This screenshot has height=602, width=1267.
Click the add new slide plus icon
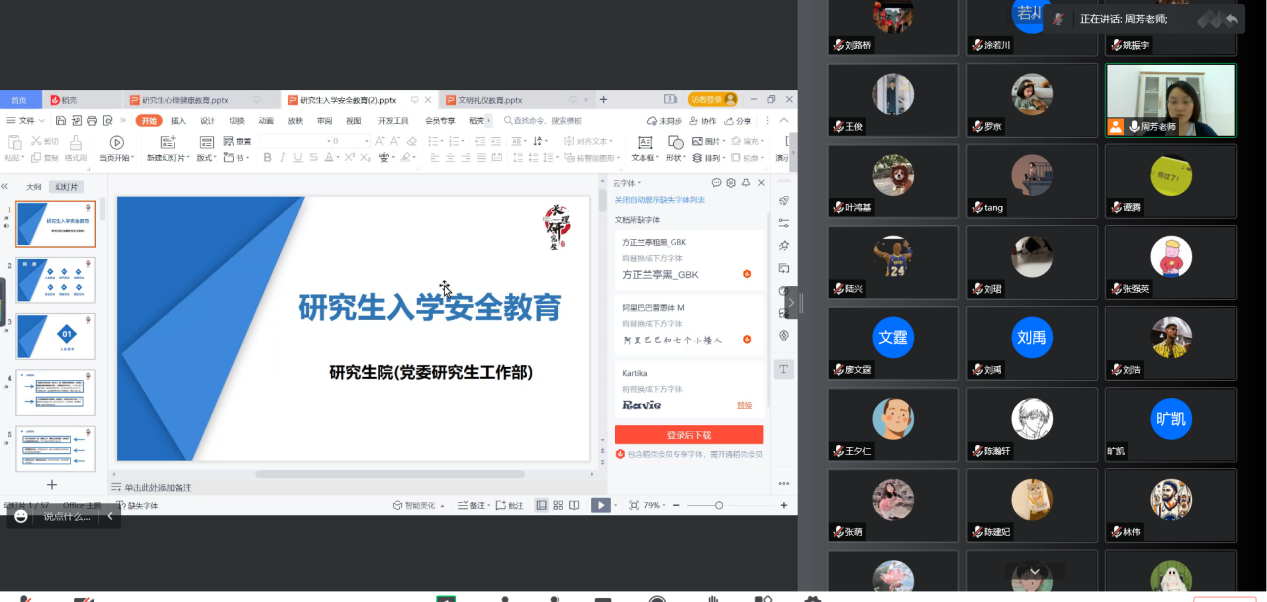point(52,484)
